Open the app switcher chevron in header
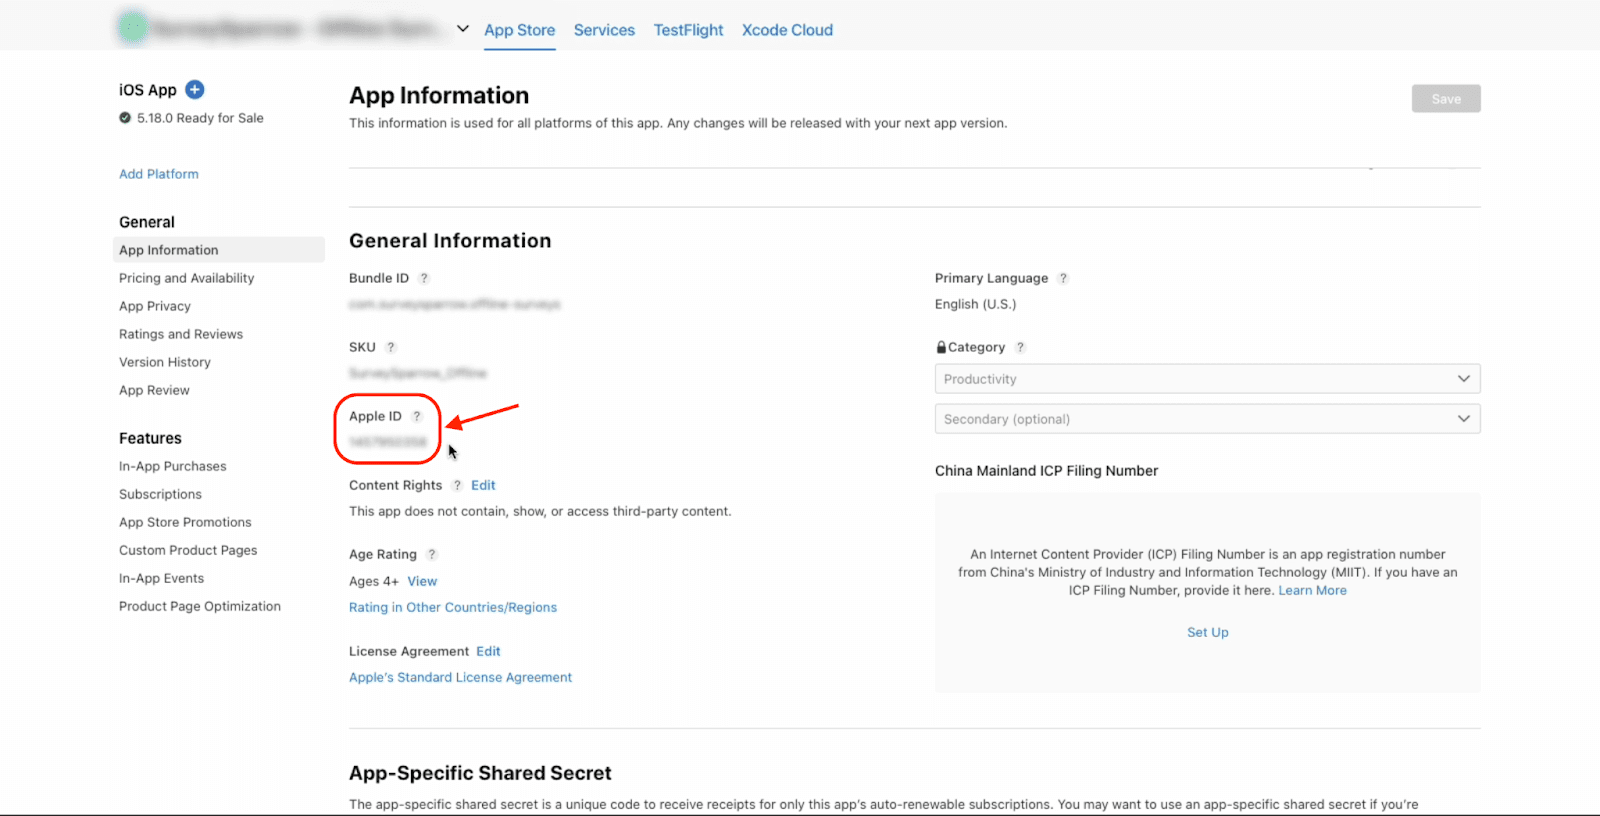Viewport: 1600px width, 816px height. (x=462, y=29)
